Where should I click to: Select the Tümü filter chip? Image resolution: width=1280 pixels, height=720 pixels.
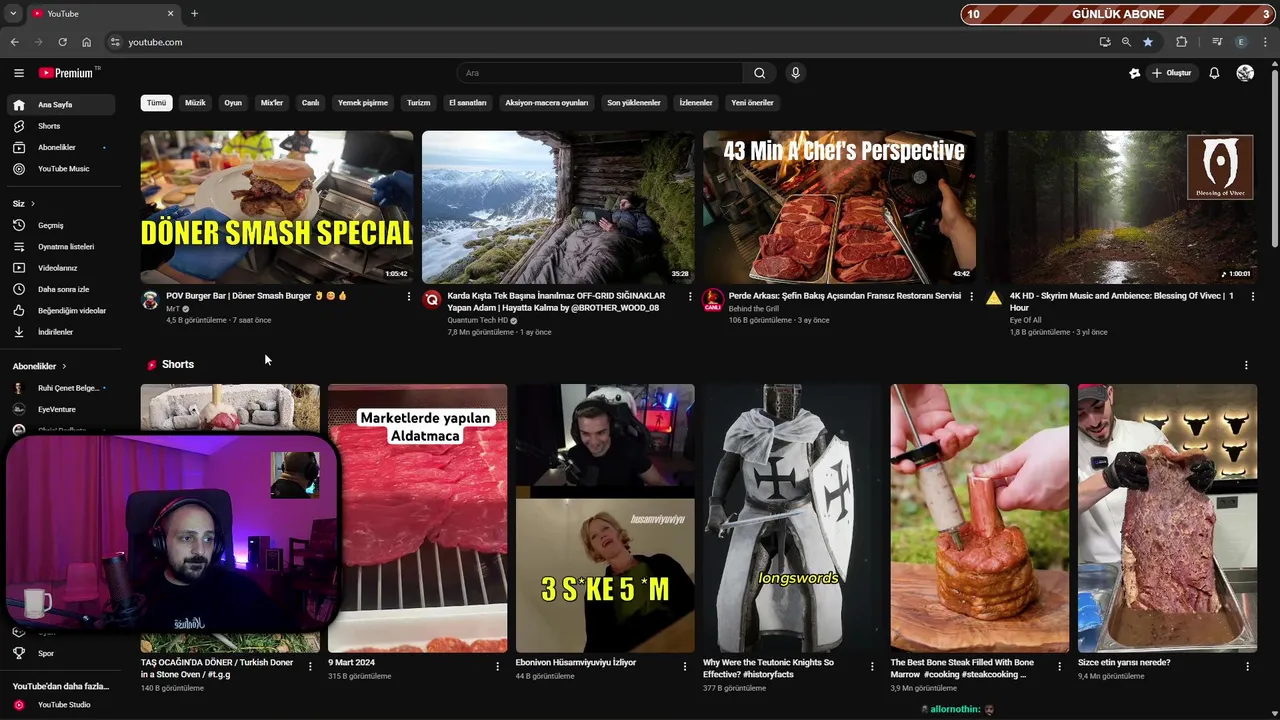tap(157, 102)
